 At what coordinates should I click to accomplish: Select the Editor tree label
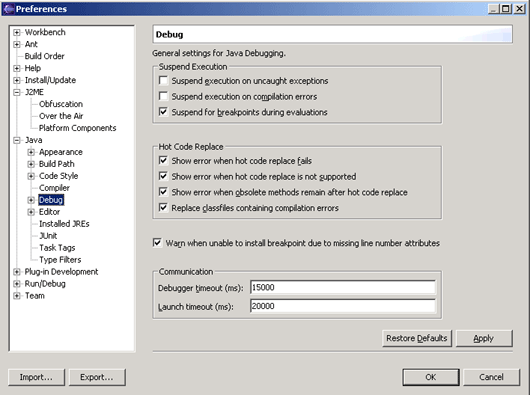[49, 212]
